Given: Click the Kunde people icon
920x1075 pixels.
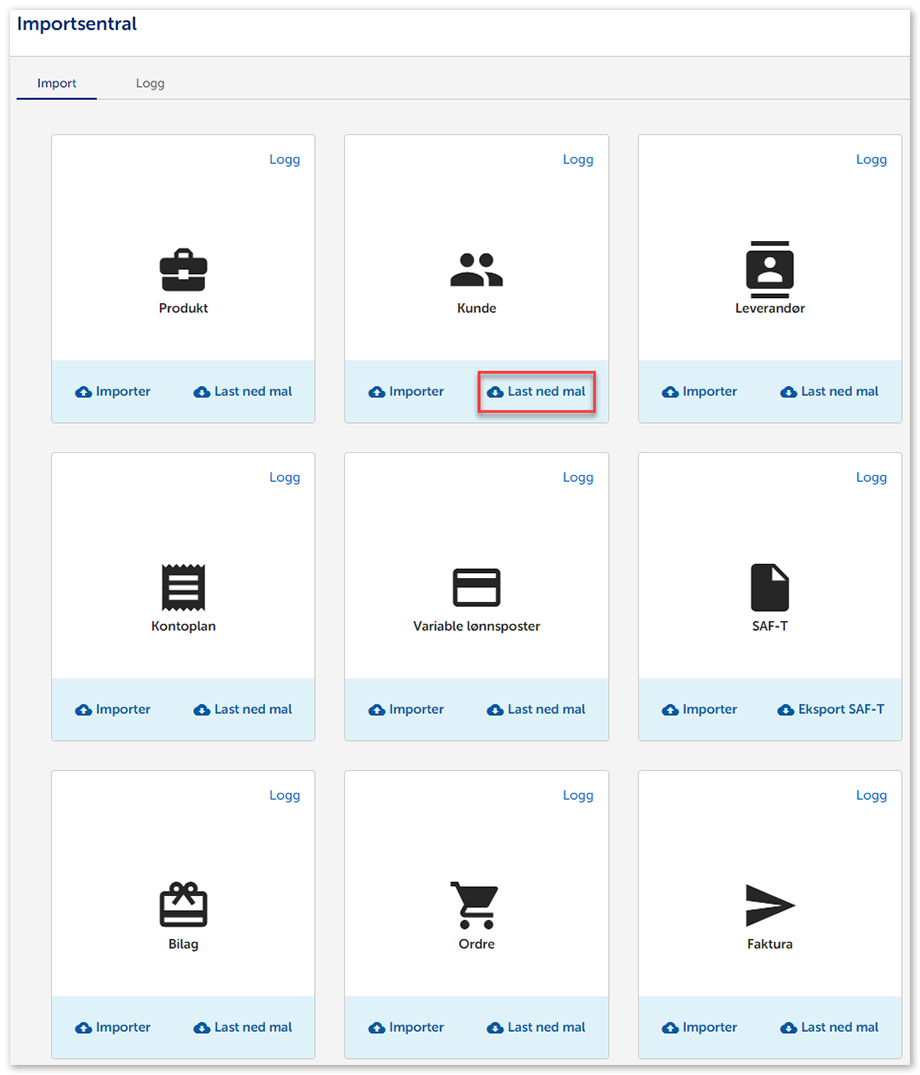Looking at the screenshot, I should (476, 270).
